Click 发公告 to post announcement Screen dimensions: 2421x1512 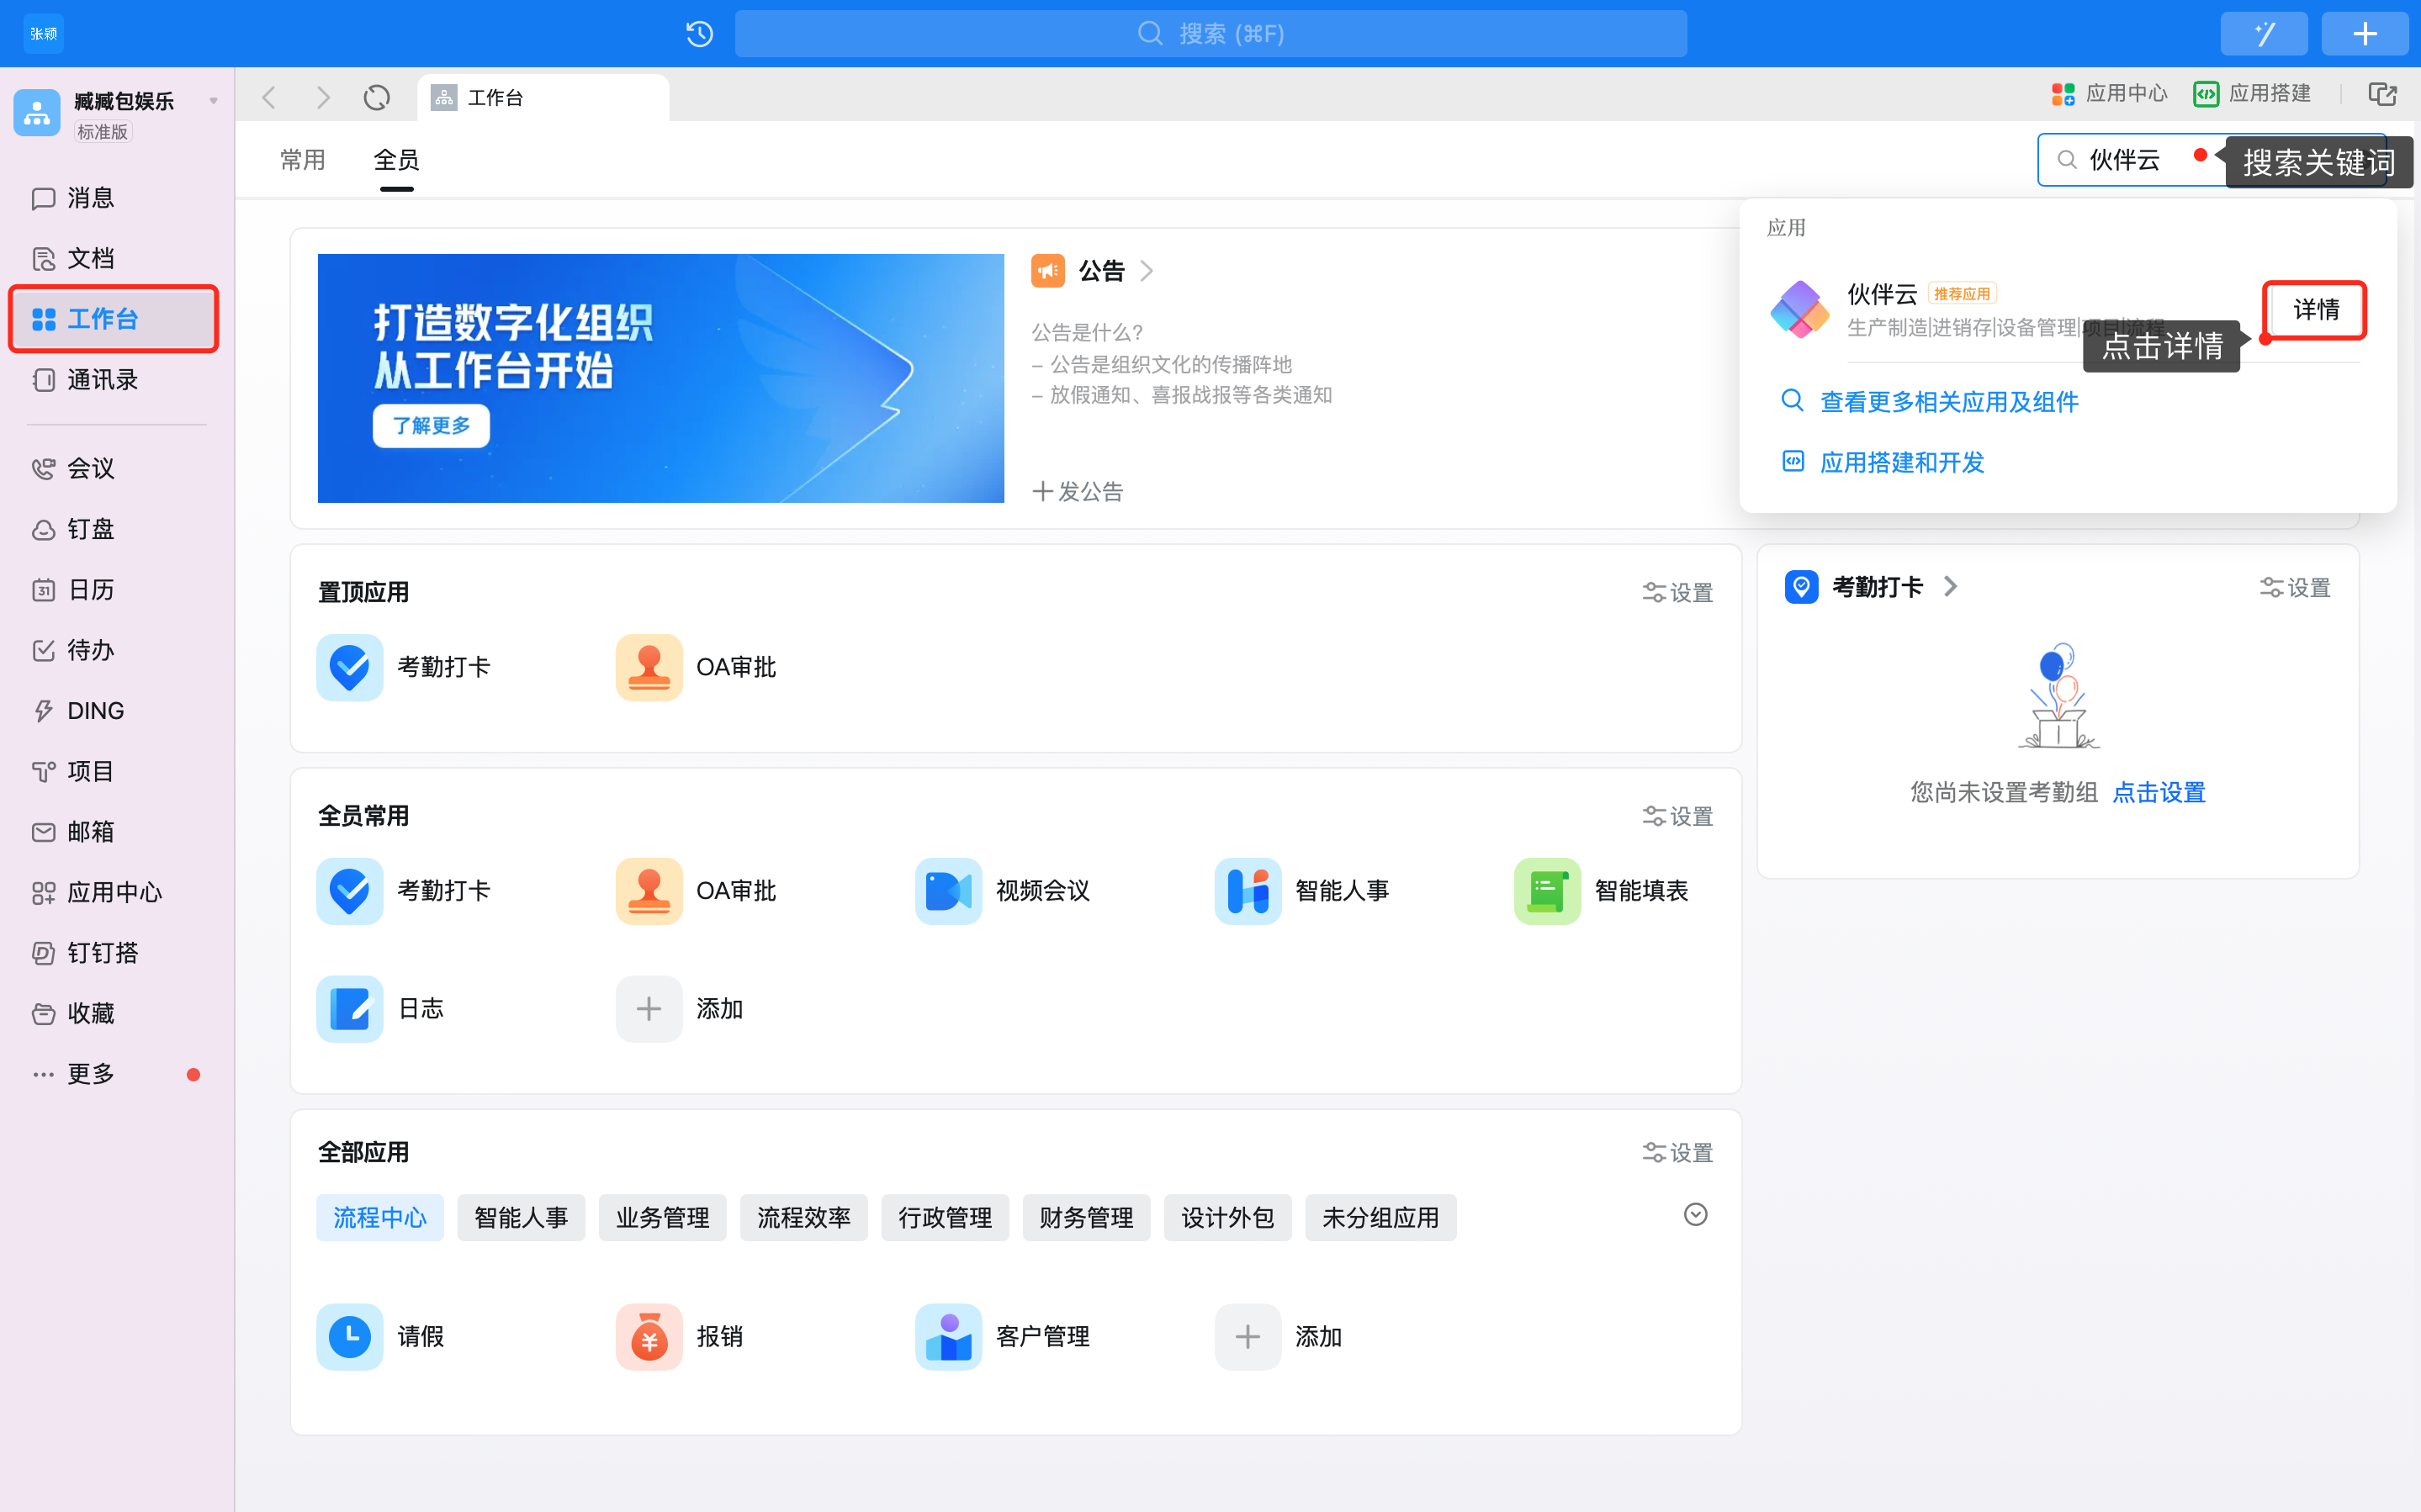click(1078, 491)
